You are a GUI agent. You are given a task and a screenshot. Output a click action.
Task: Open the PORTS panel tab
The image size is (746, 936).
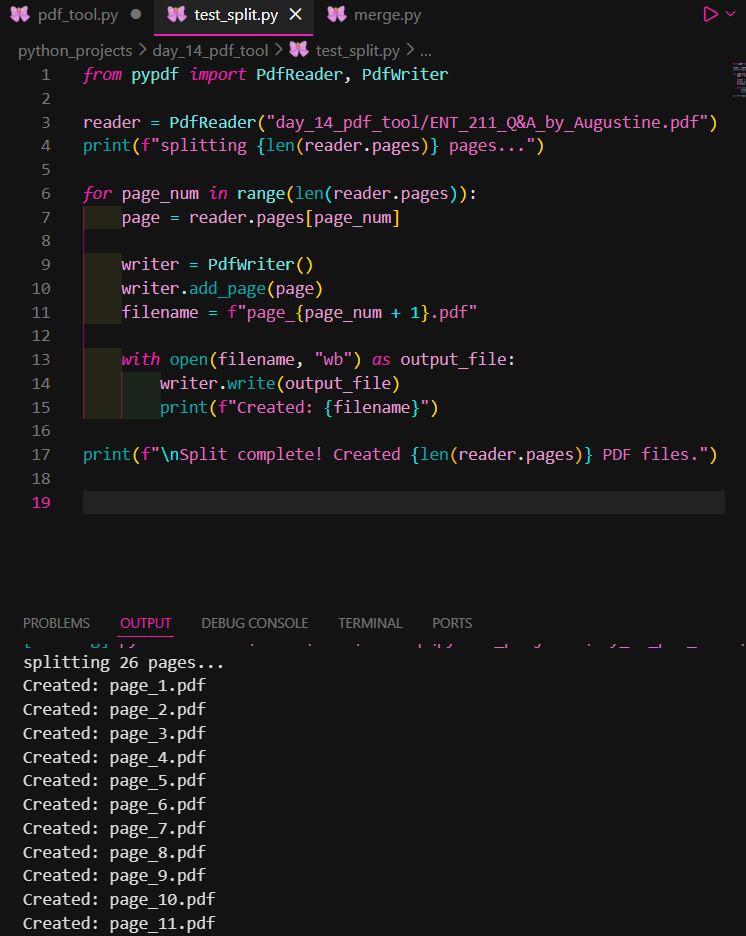click(x=452, y=623)
